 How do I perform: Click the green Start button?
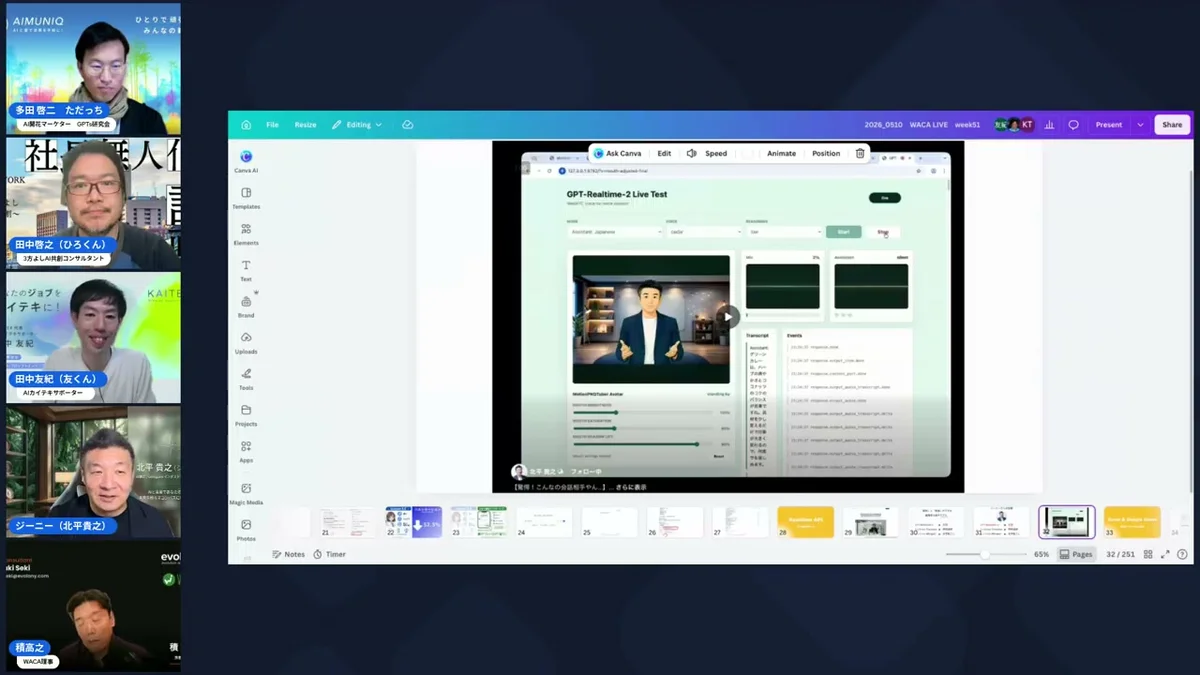click(843, 232)
